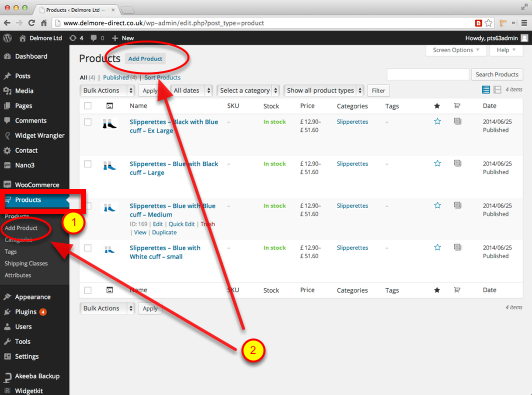Image resolution: width=532 pixels, height=395 pixels.
Task: Reload the page with browser refresh icon
Action: click(x=31, y=23)
